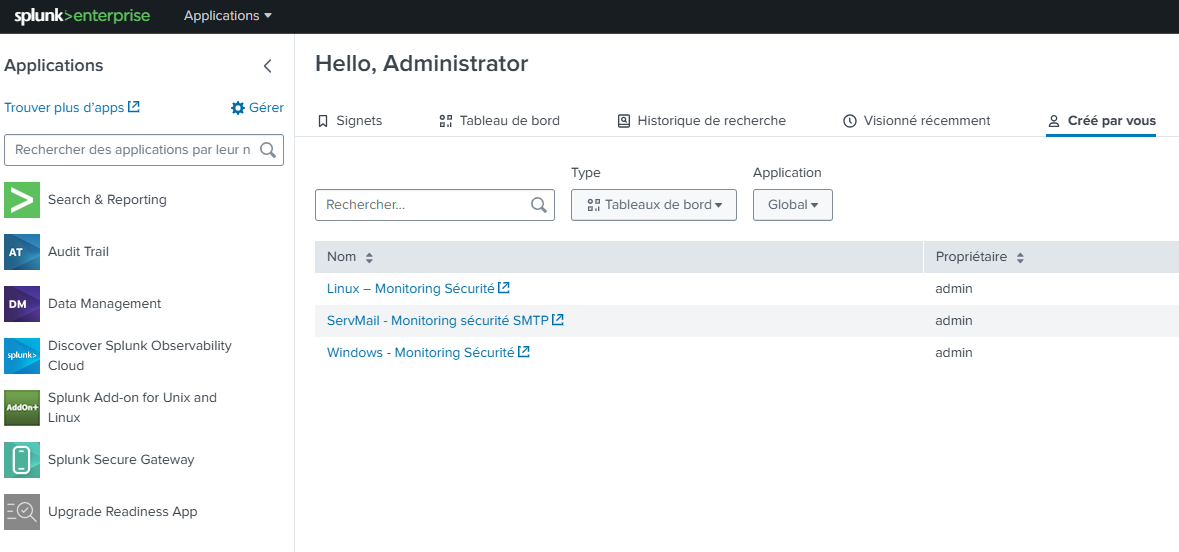Open Linux – Monitoring Sécurité dashboard

(411, 288)
